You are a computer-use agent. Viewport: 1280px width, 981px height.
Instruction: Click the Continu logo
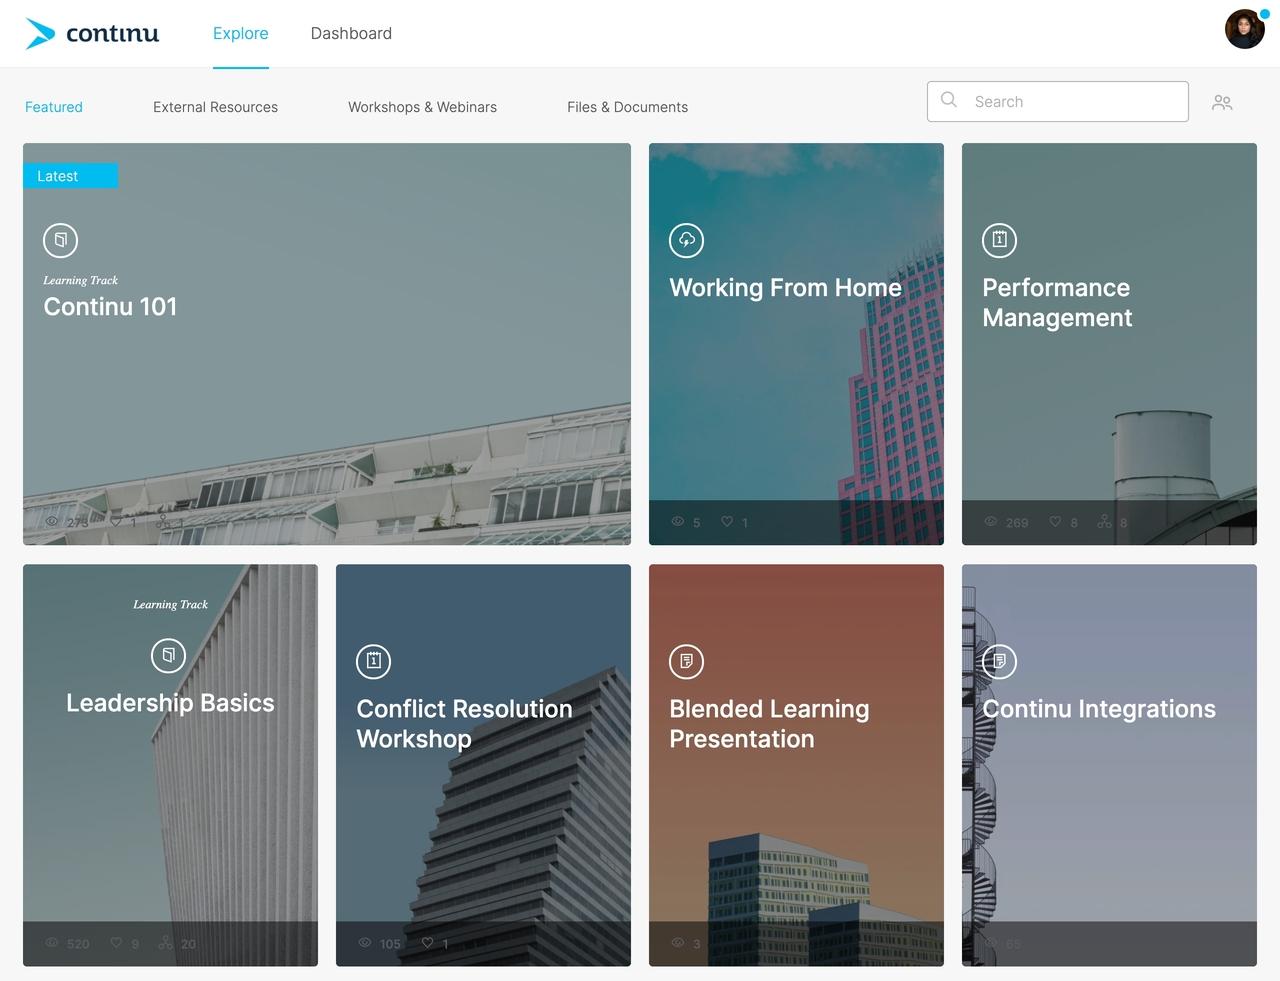[x=92, y=34]
